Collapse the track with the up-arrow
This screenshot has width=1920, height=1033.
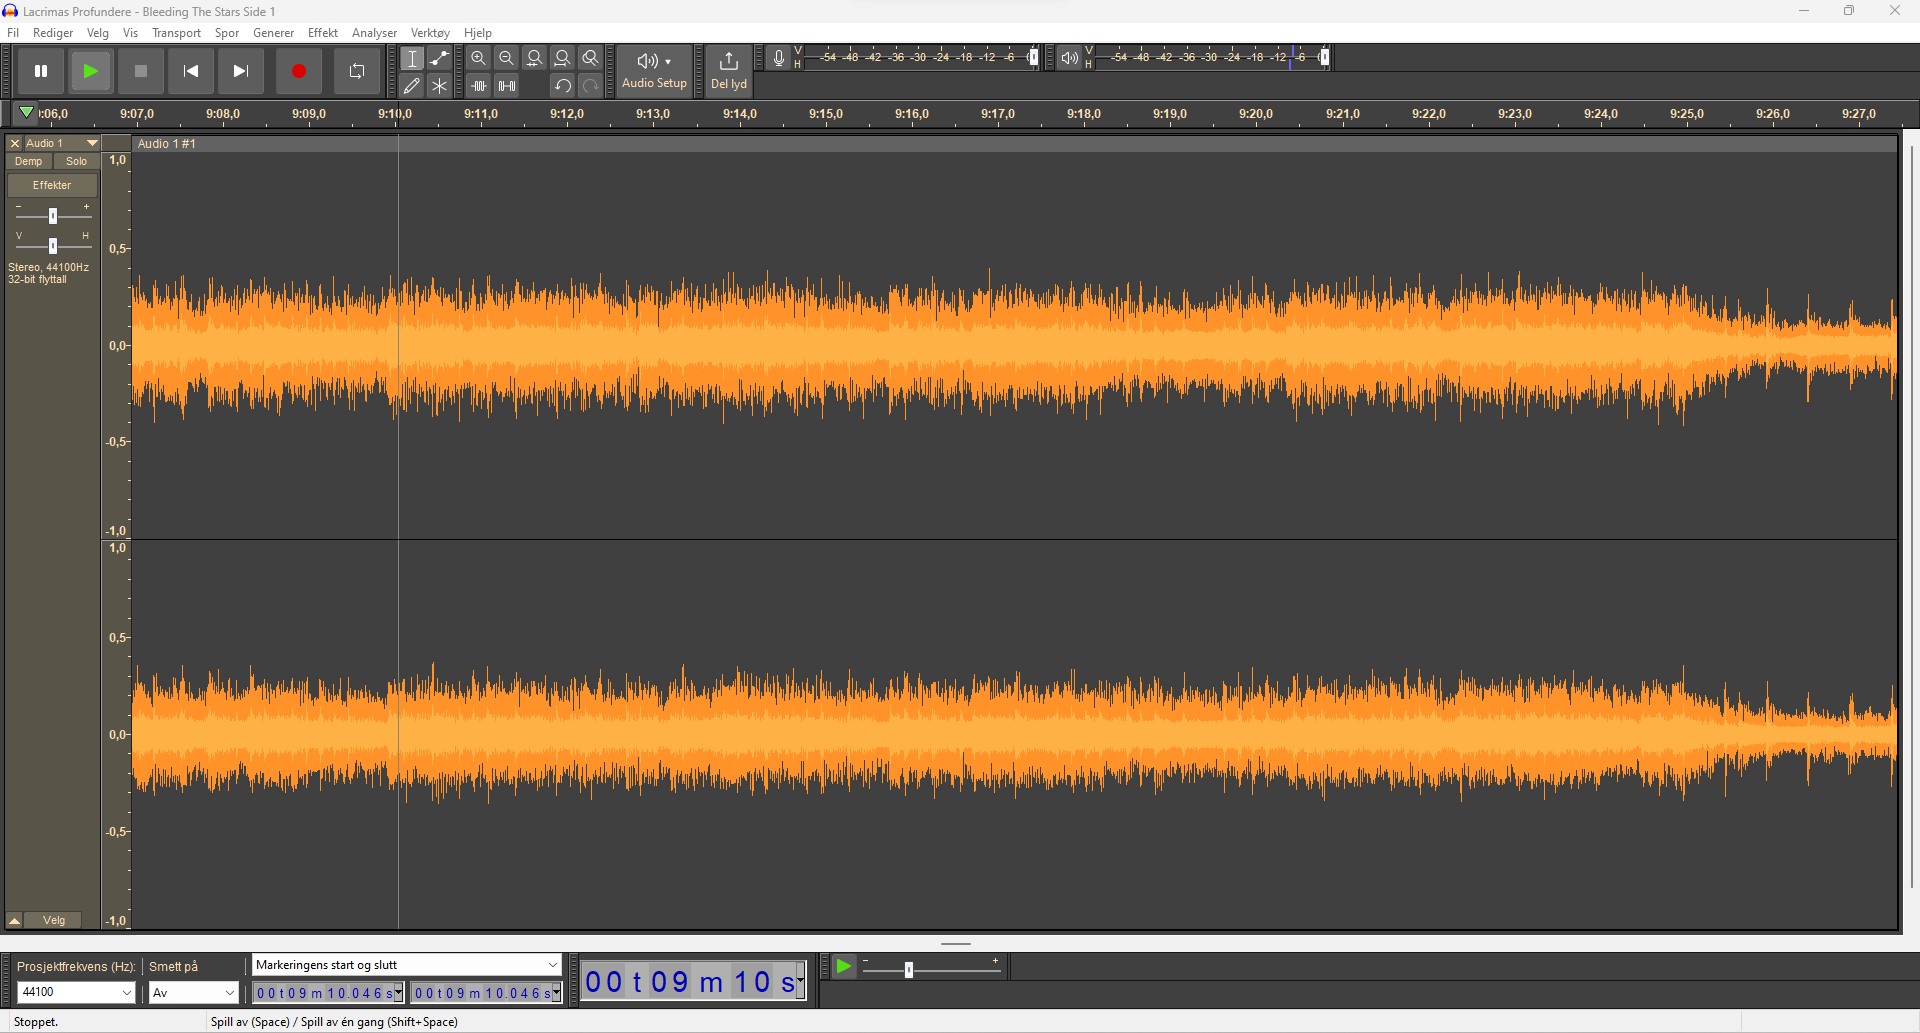14,920
